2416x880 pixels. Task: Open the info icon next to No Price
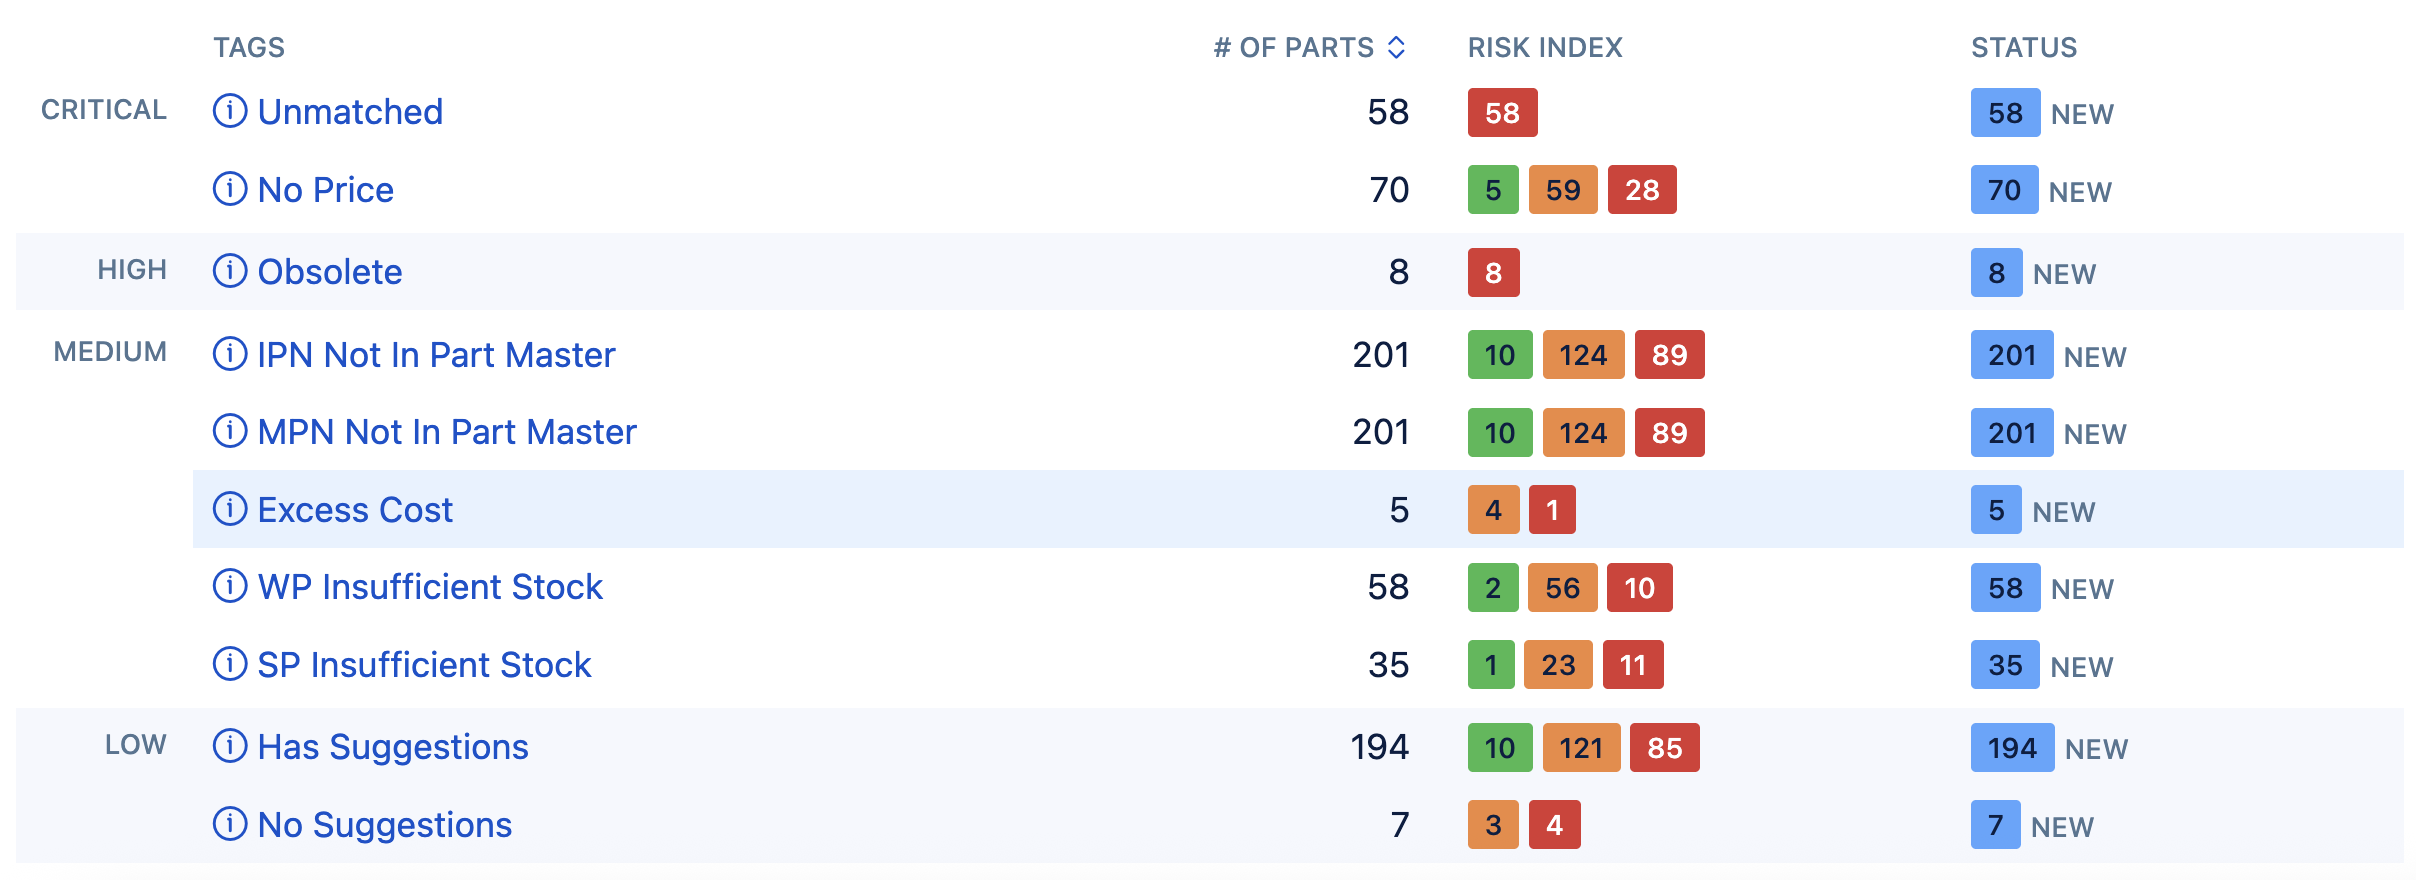230,189
